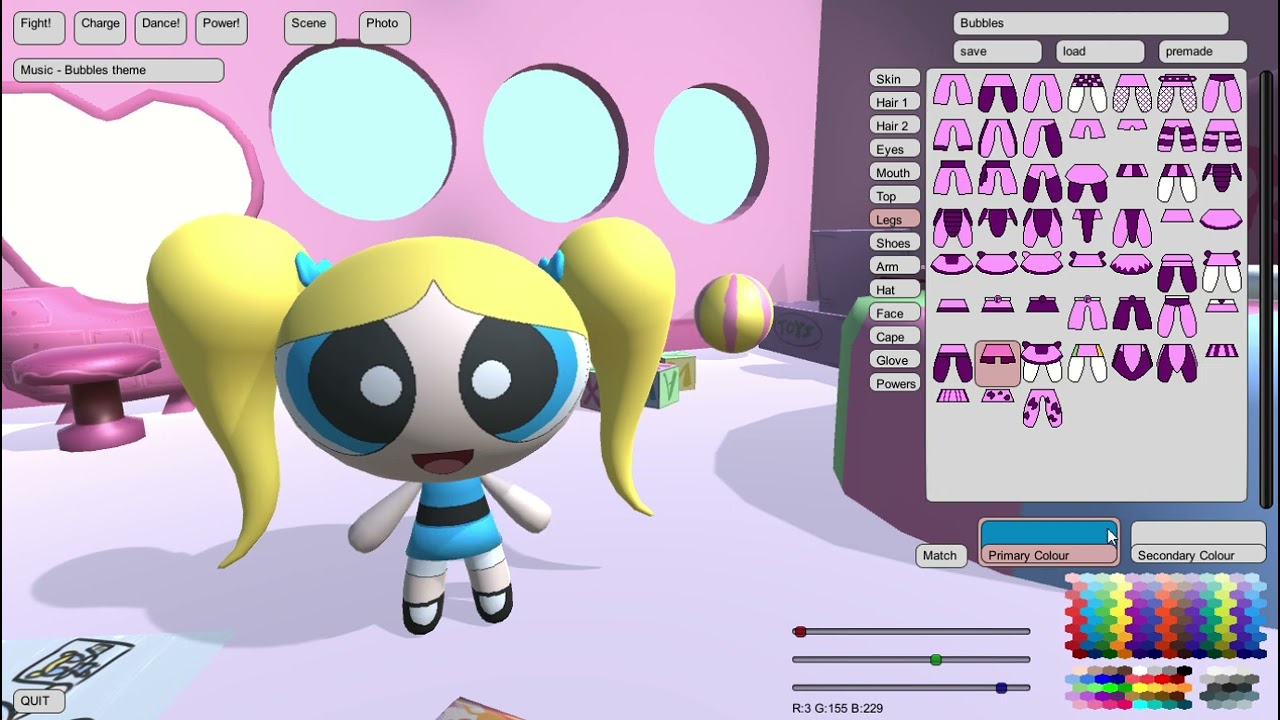Pick the pure white swatch in lower palette
The width and height of the screenshot is (1280, 720).
coord(1140,670)
